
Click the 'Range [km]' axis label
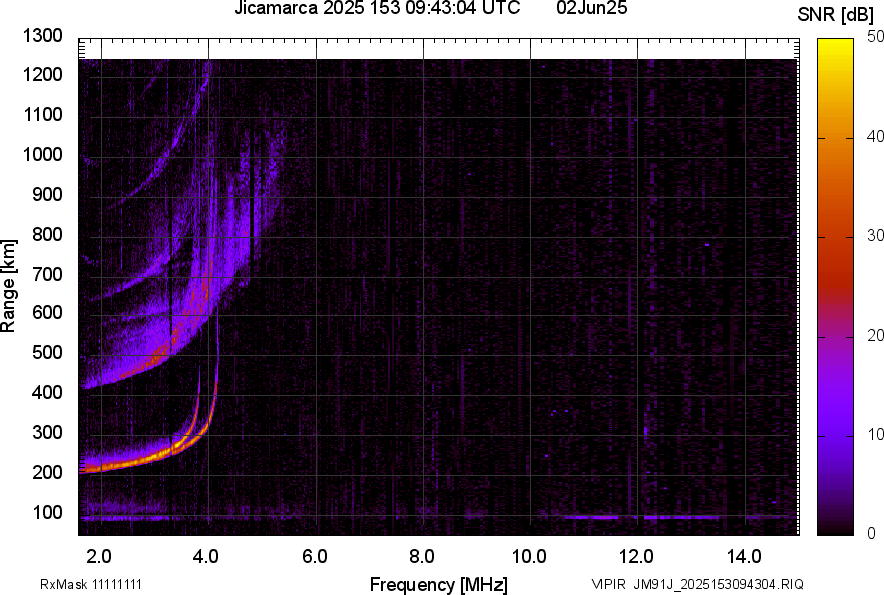[x=8, y=286]
